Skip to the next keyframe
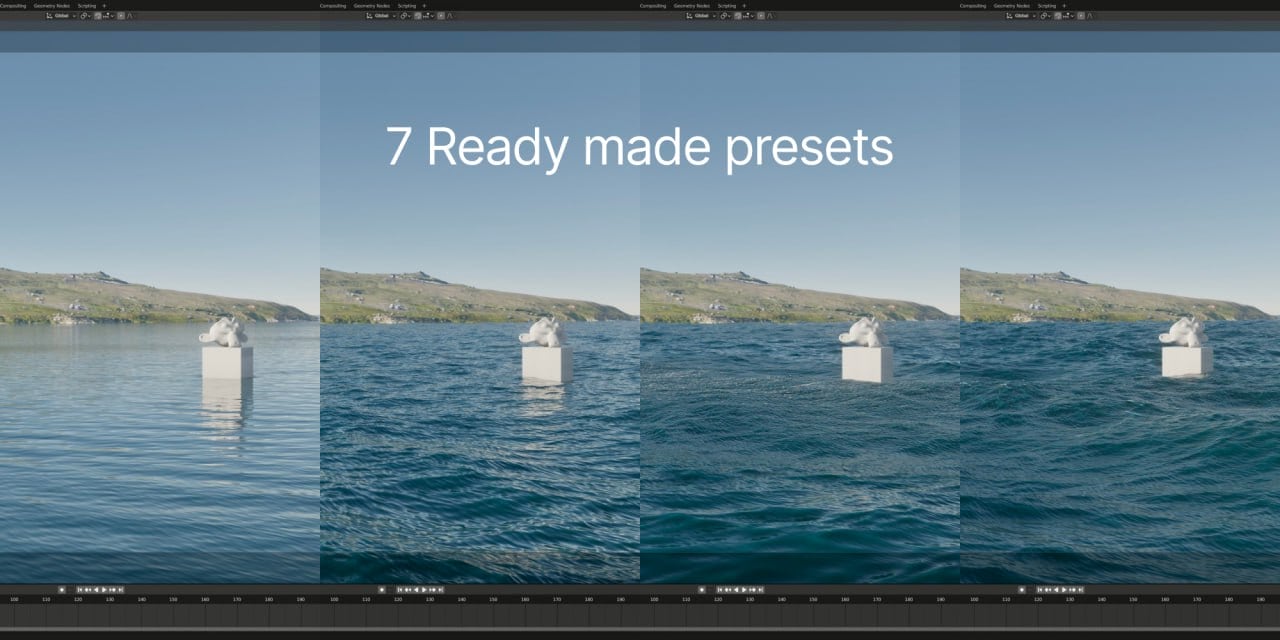The width and height of the screenshot is (1280, 640). click(x=113, y=589)
